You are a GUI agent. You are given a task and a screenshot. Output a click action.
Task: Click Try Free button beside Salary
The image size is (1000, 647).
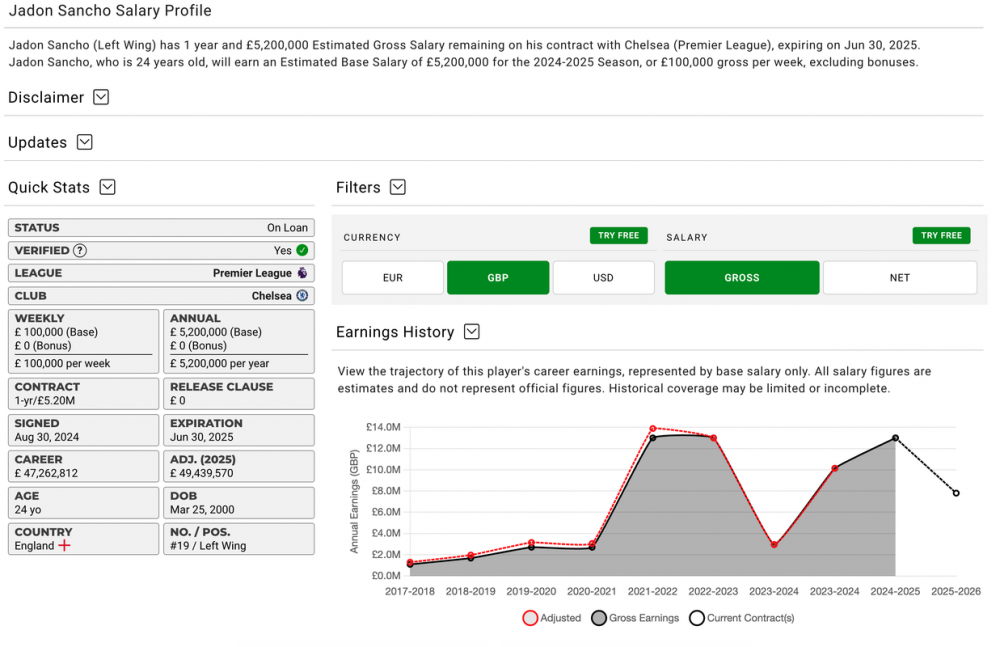pos(941,235)
